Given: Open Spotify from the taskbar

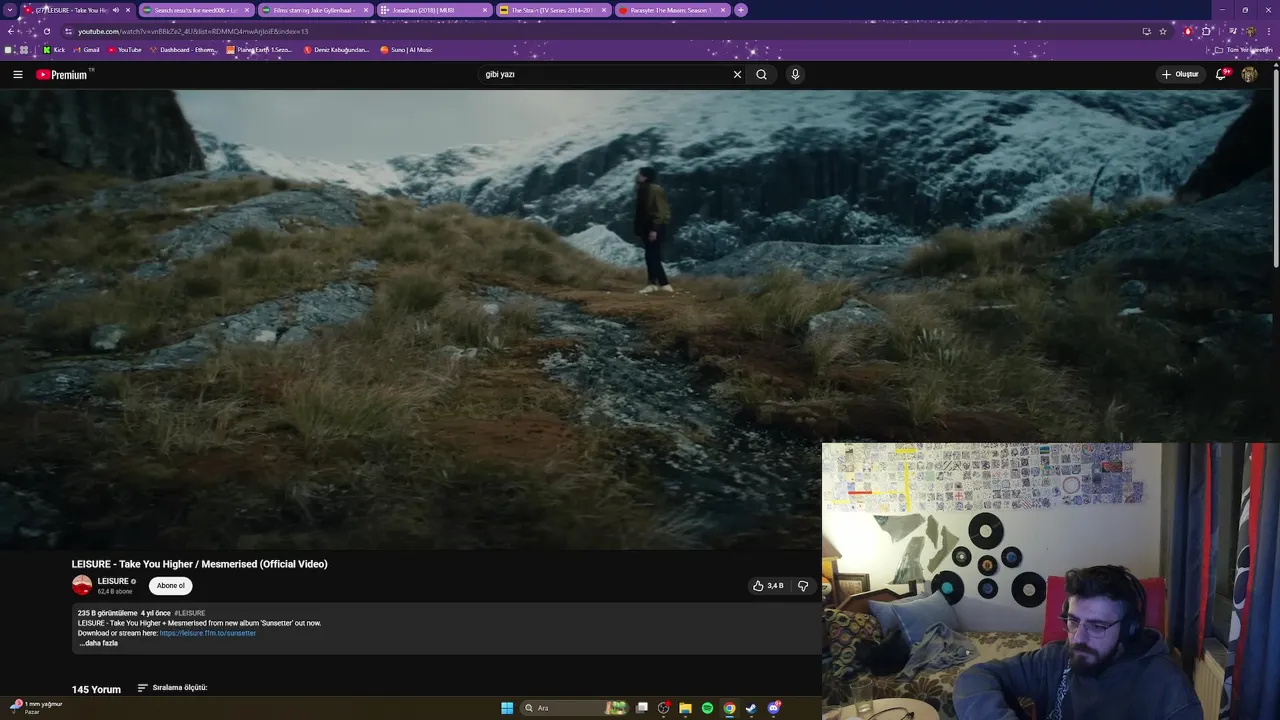Looking at the screenshot, I should (707, 708).
